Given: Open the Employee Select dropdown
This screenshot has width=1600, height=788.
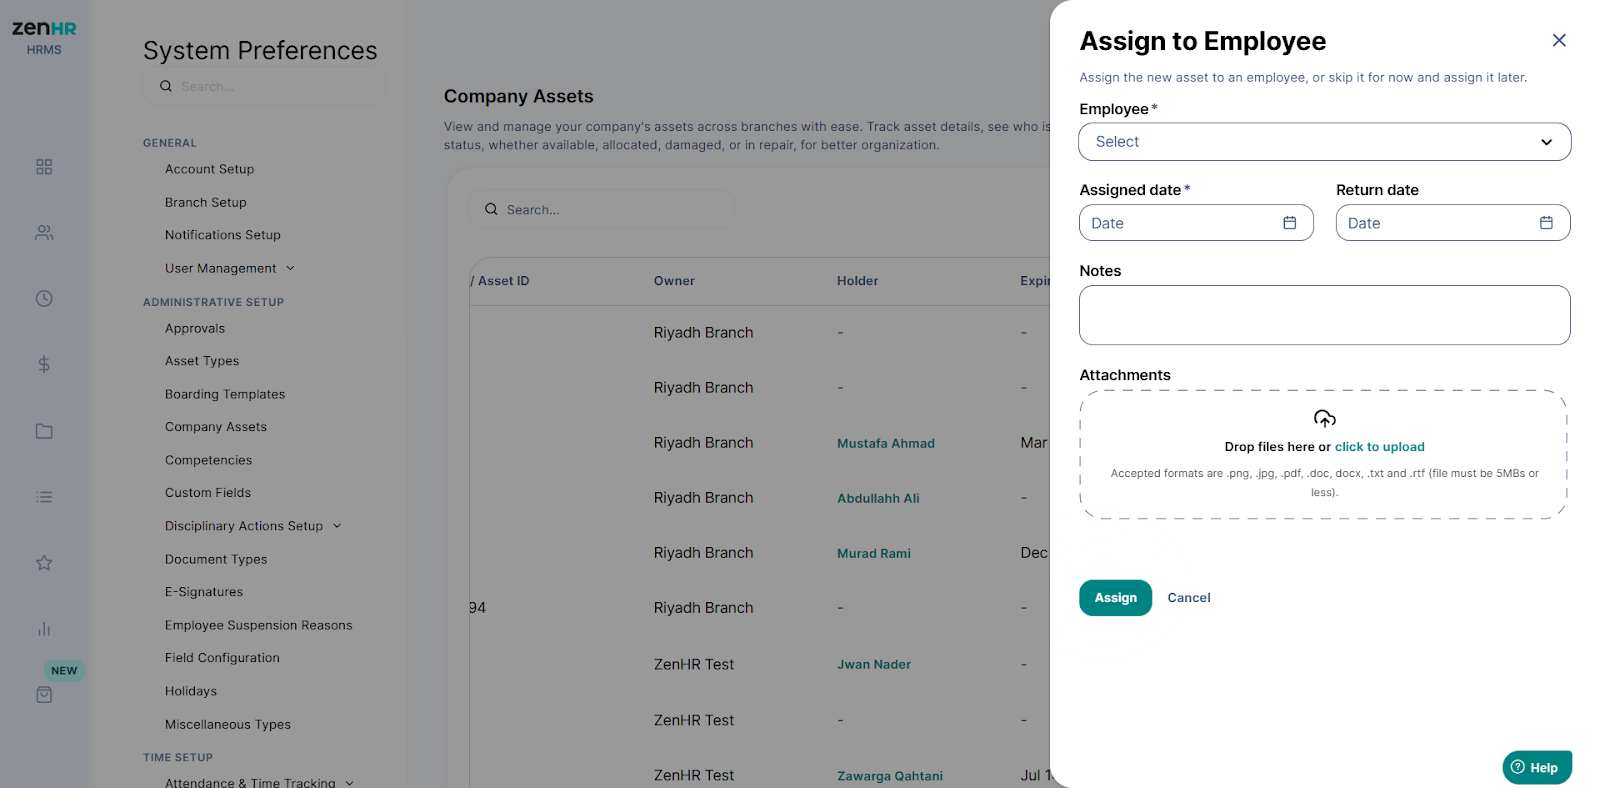Looking at the screenshot, I should (x=1325, y=142).
